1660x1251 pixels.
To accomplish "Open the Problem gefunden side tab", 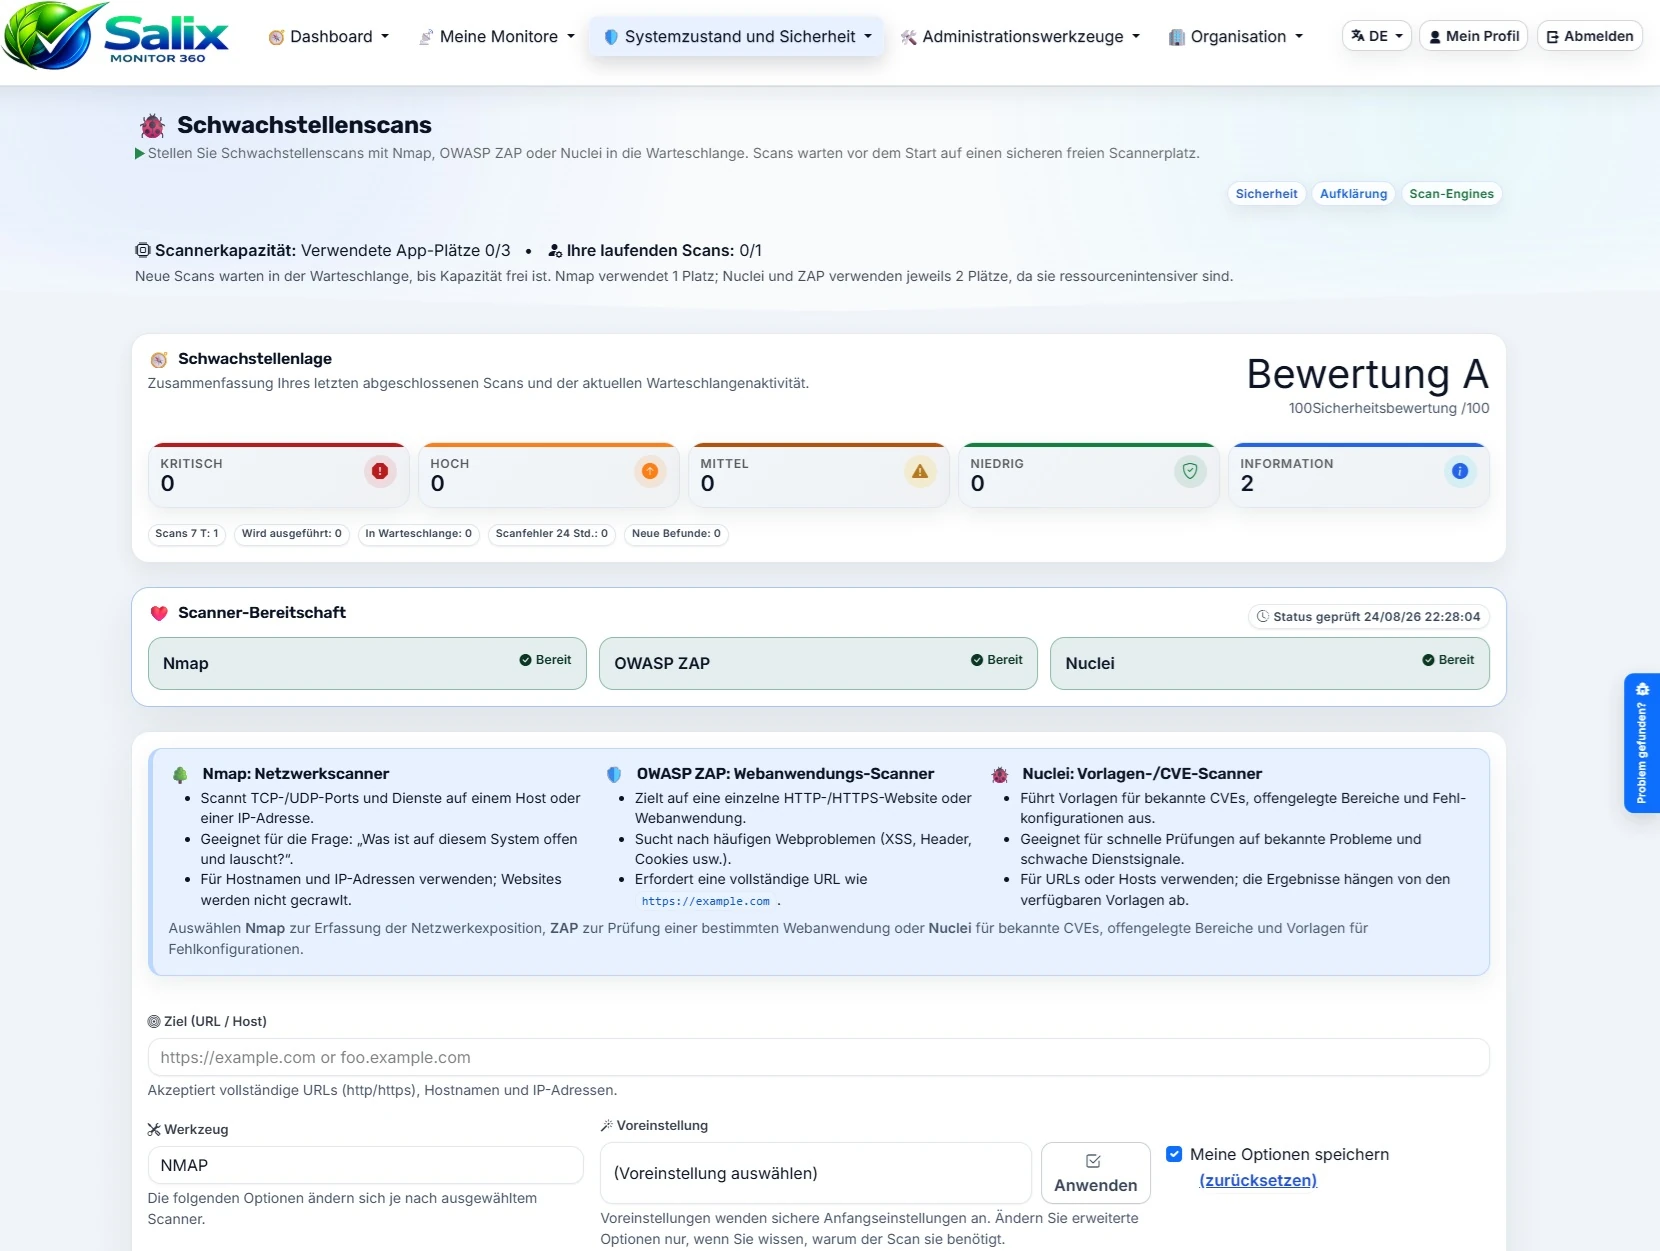I will tap(1642, 743).
